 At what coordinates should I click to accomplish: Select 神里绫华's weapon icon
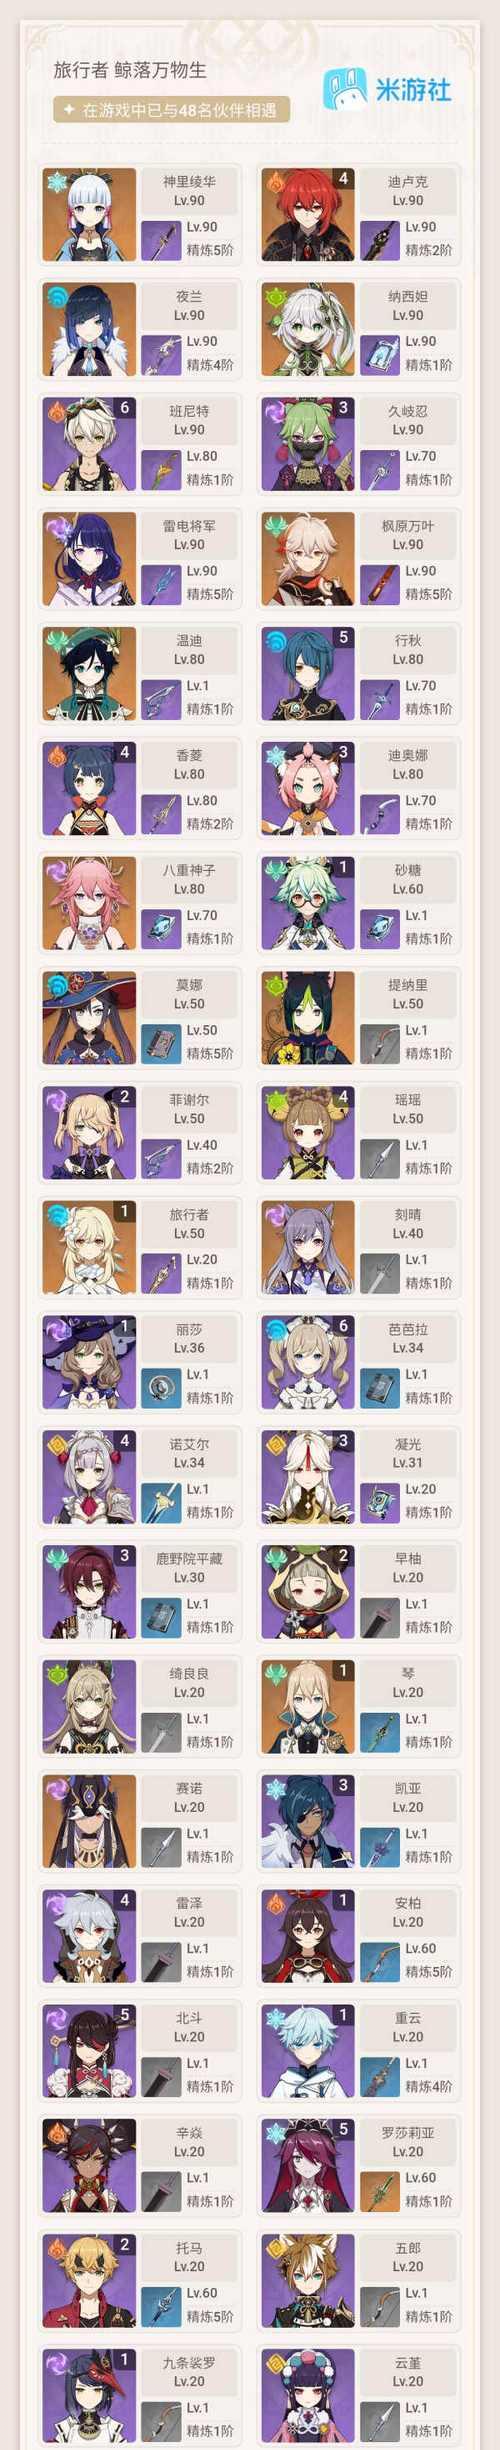(x=160, y=240)
